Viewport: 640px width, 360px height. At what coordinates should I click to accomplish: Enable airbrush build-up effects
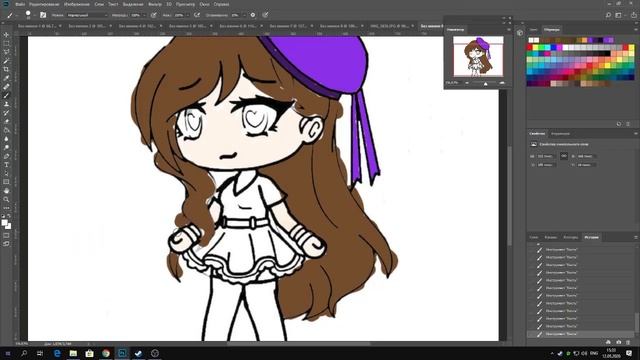pyautogui.click(x=197, y=15)
